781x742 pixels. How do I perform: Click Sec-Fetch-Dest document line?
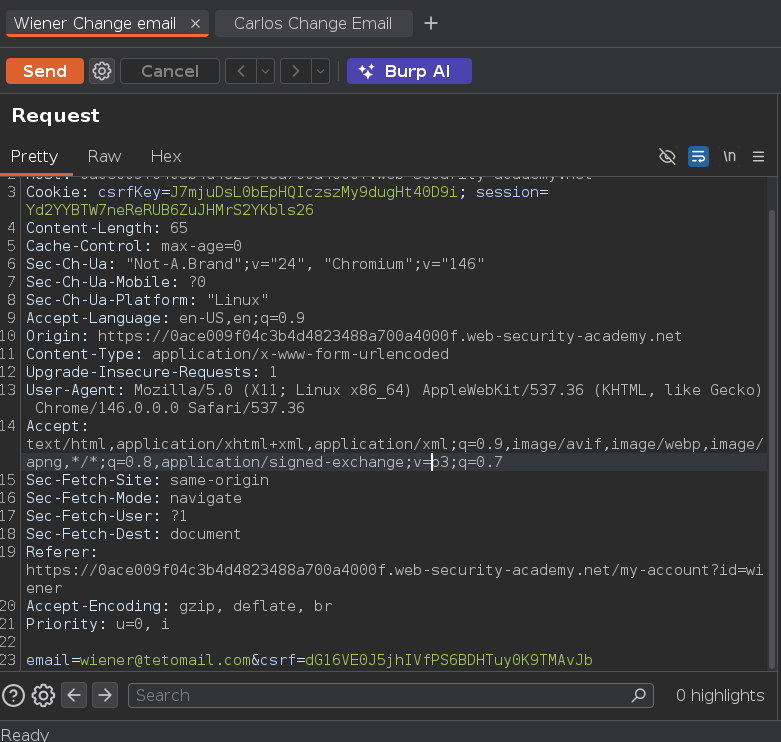click(133, 534)
